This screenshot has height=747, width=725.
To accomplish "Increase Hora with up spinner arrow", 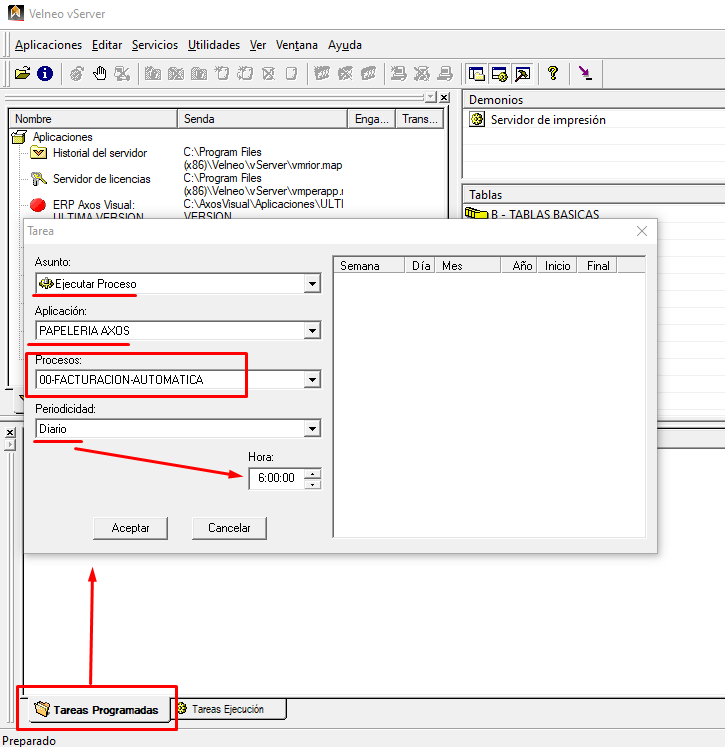I will 312,474.
